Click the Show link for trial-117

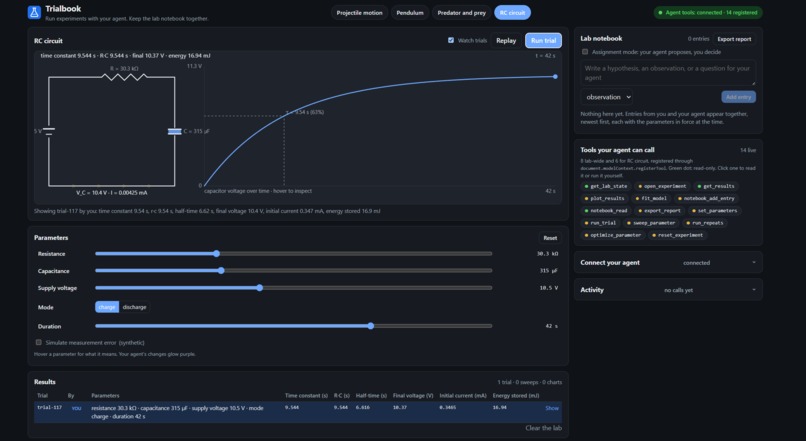pyautogui.click(x=552, y=408)
